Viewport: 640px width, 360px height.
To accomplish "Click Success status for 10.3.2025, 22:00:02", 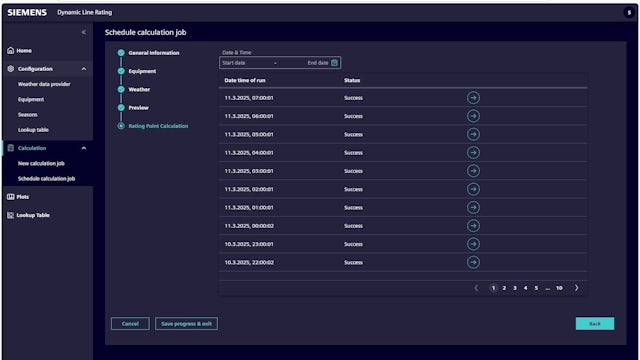I will click(353, 262).
